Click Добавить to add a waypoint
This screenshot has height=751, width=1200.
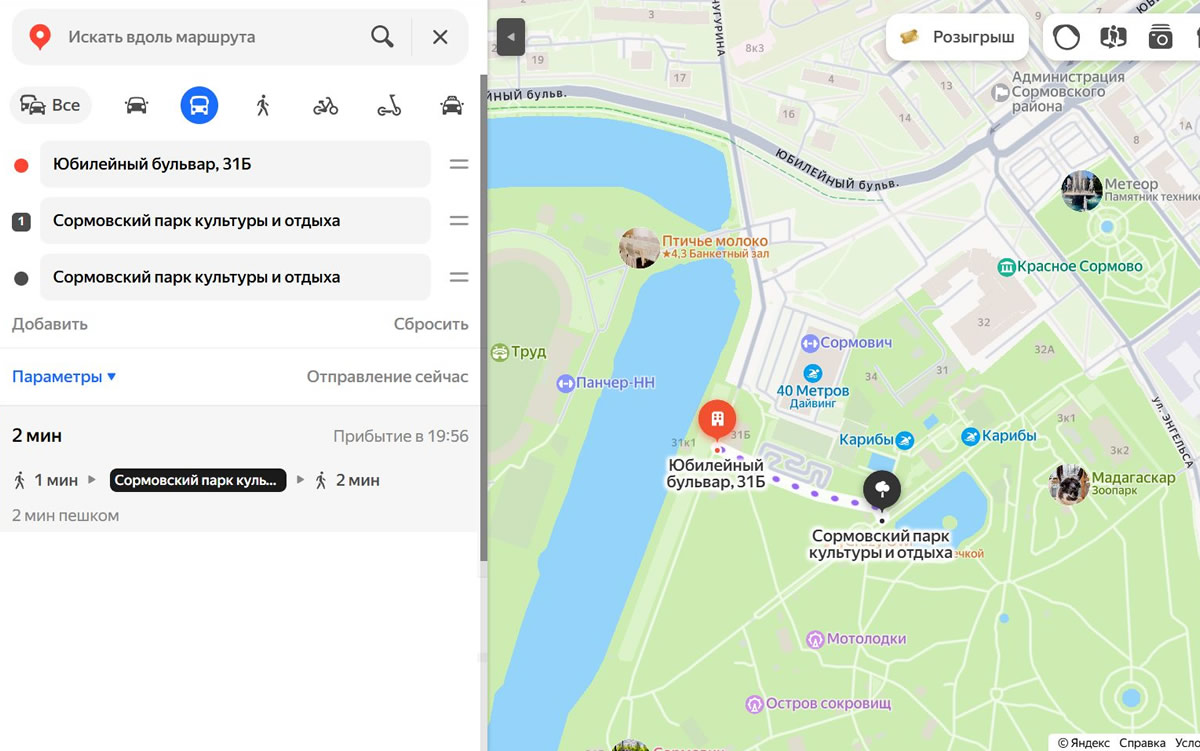[50, 324]
